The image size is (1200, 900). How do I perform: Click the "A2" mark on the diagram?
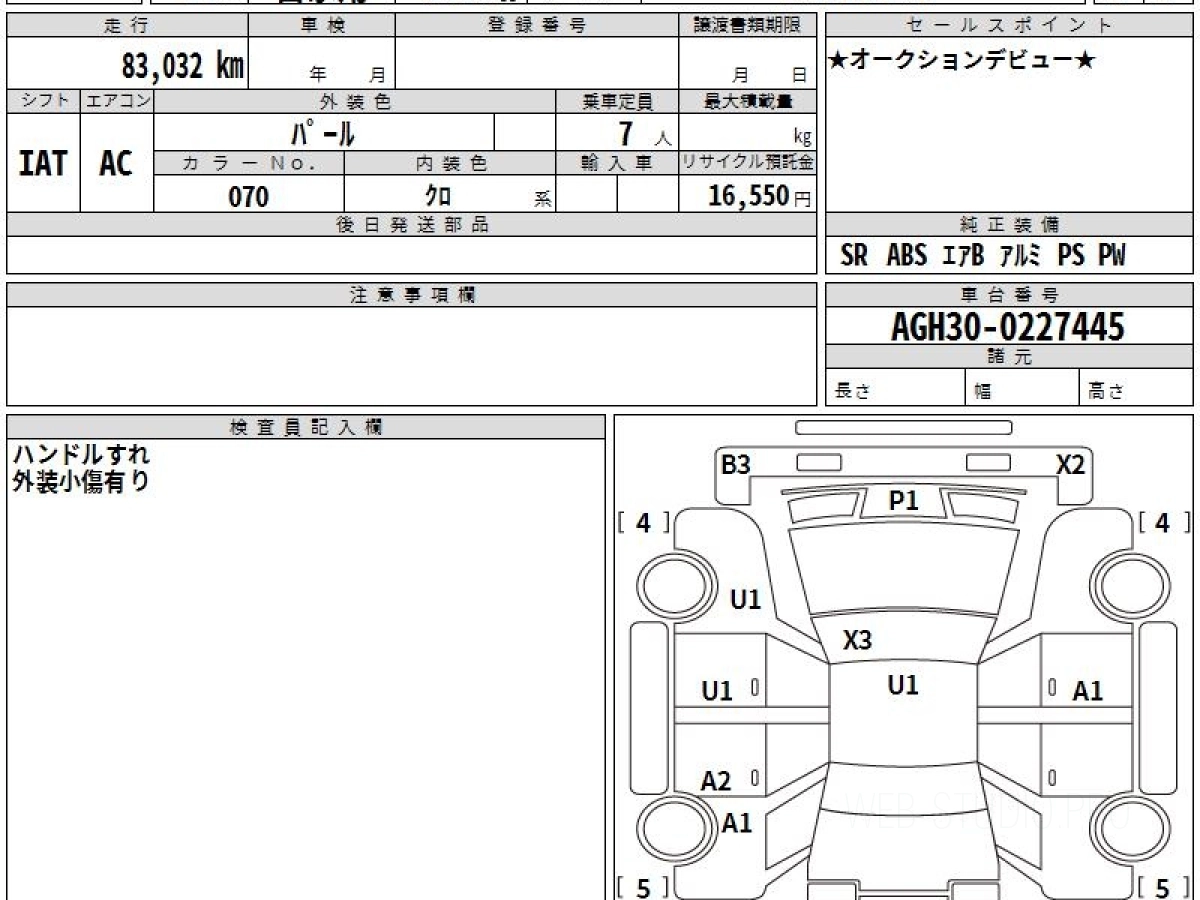coord(716,782)
